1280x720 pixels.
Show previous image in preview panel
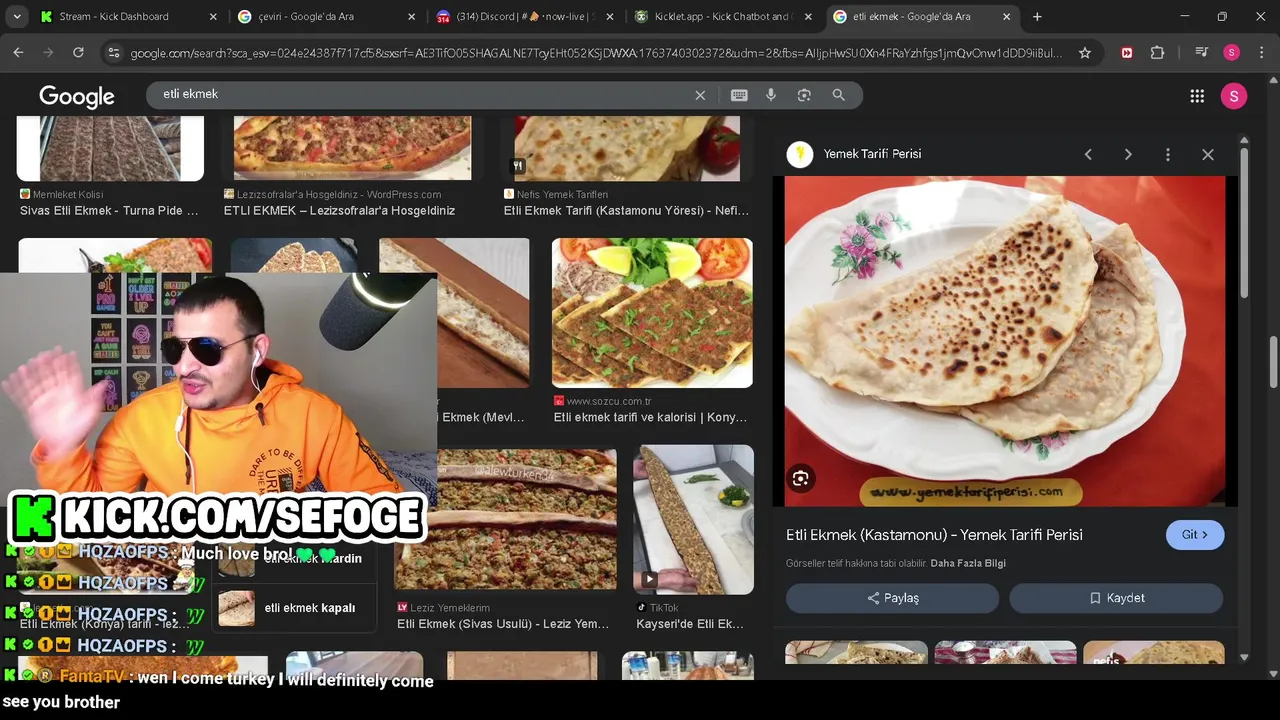tap(1088, 154)
